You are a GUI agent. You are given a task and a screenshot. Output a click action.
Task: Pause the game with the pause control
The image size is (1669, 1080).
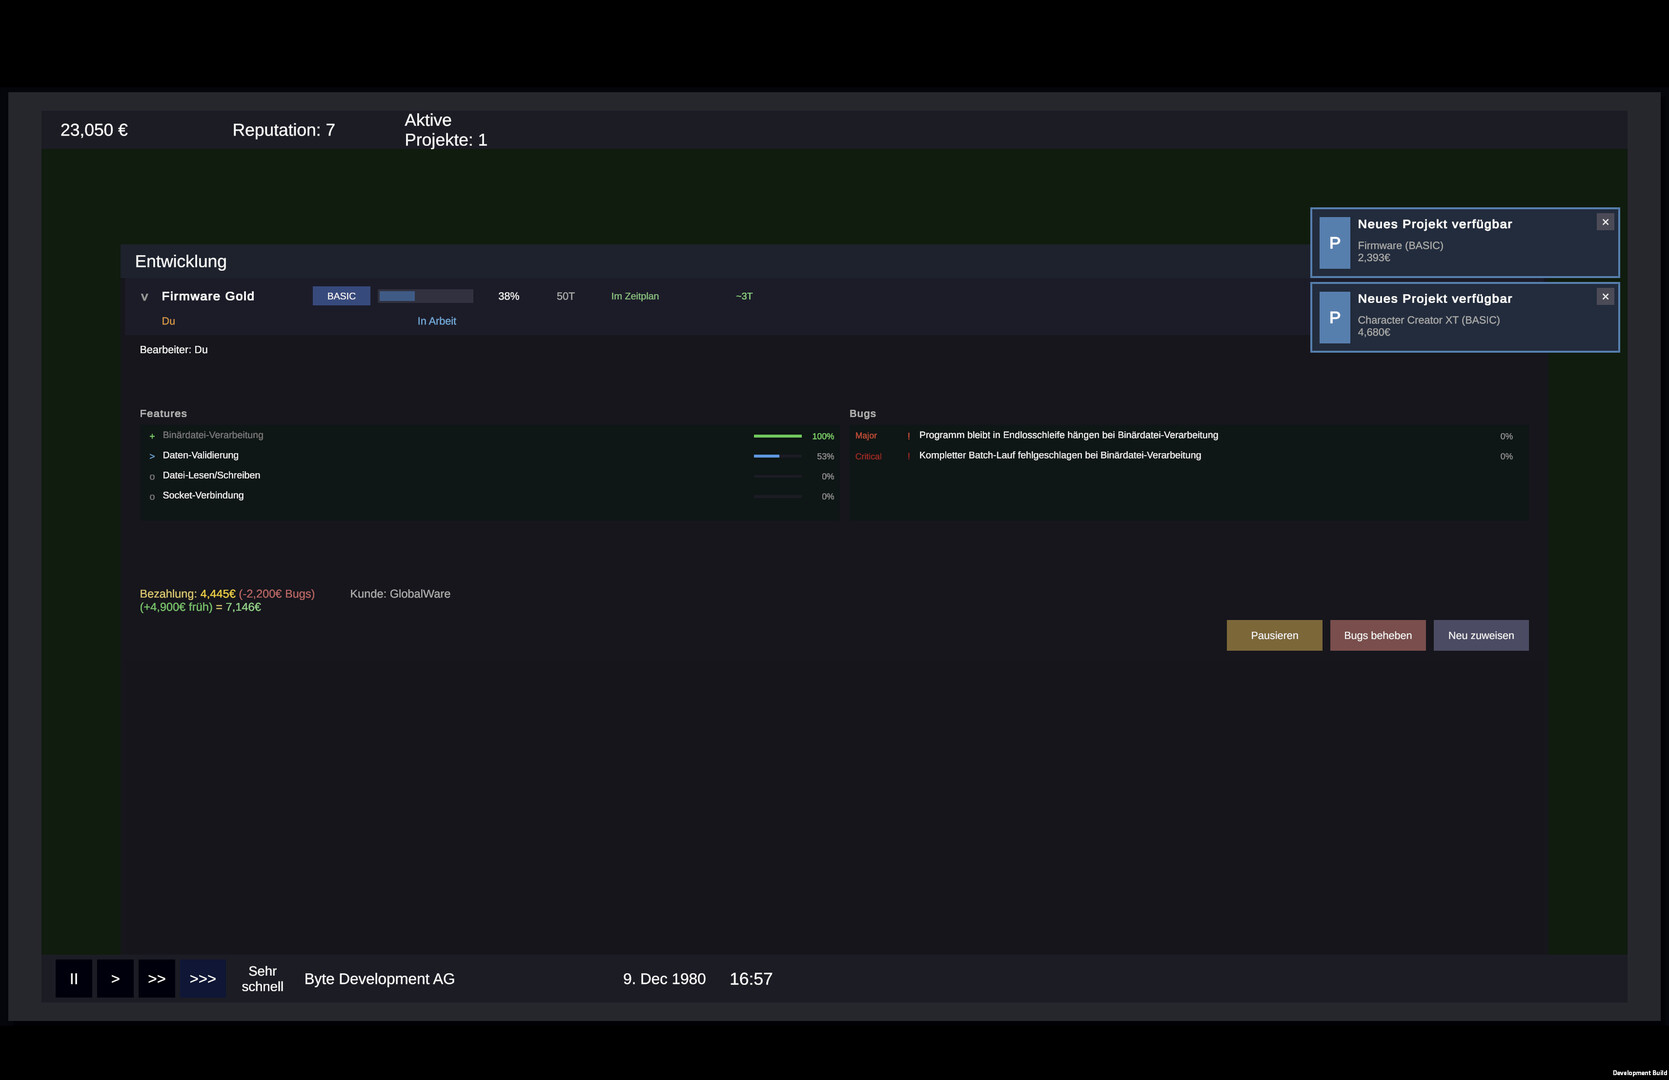[73, 979]
